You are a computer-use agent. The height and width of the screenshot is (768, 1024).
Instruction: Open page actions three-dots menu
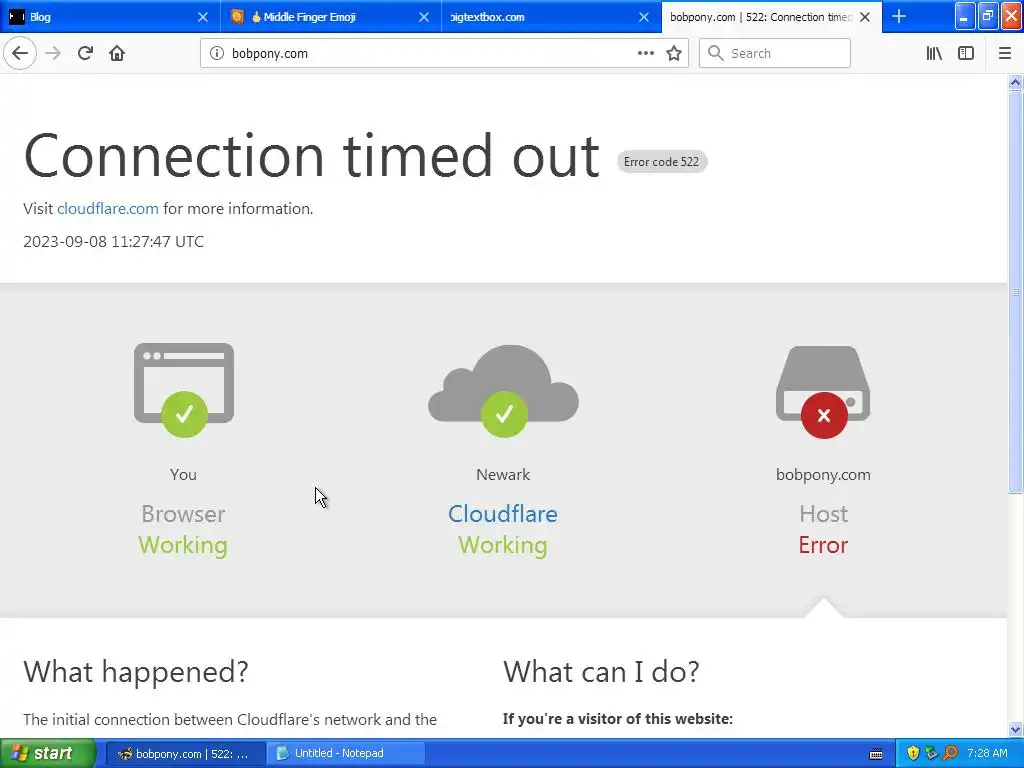(645, 53)
